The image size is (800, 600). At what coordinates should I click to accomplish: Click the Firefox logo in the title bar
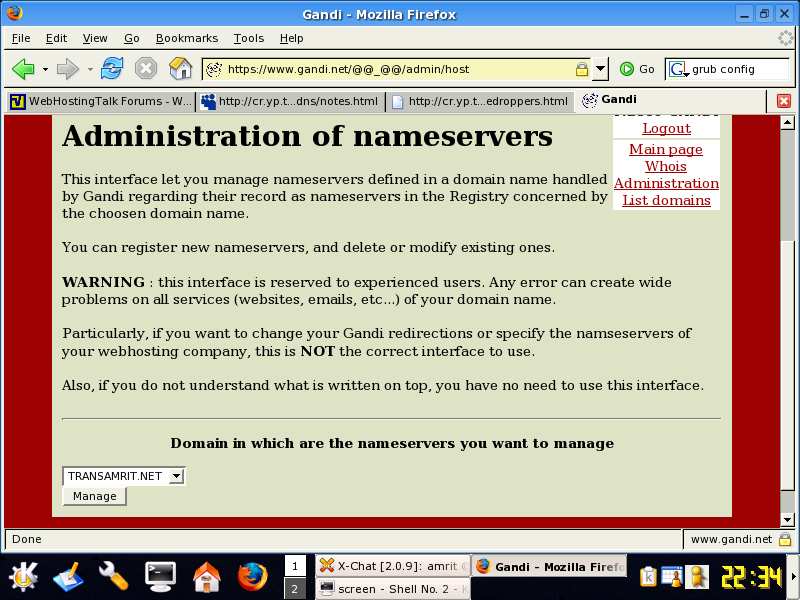15,13
